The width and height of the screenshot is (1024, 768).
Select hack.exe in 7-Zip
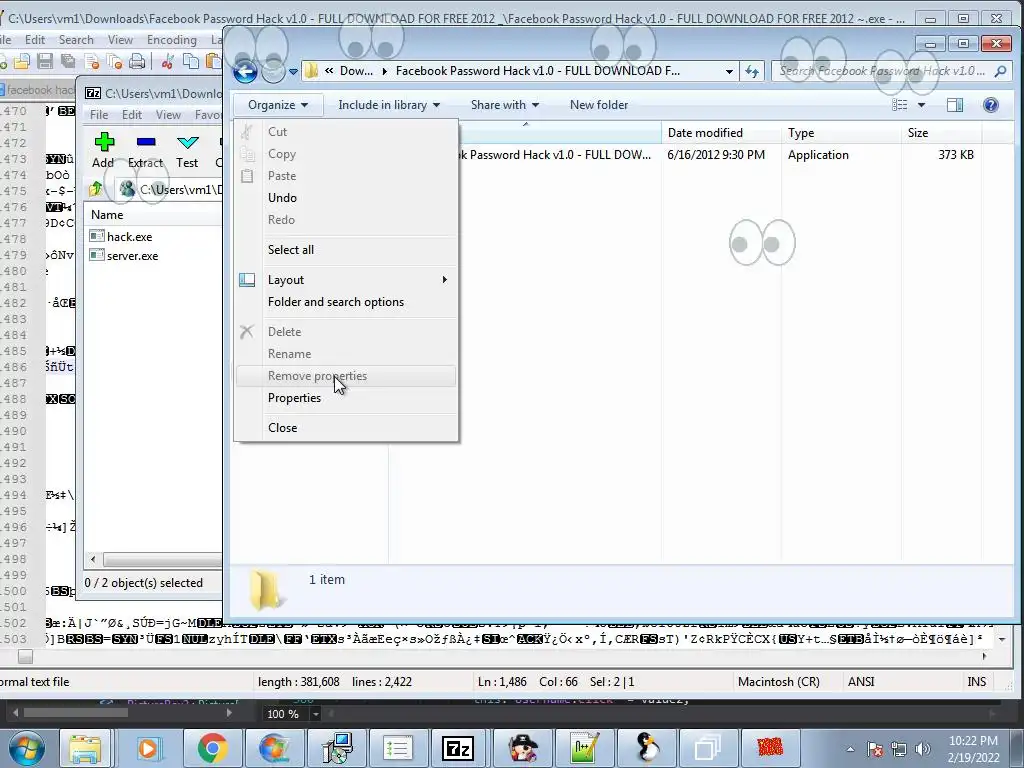click(129, 237)
